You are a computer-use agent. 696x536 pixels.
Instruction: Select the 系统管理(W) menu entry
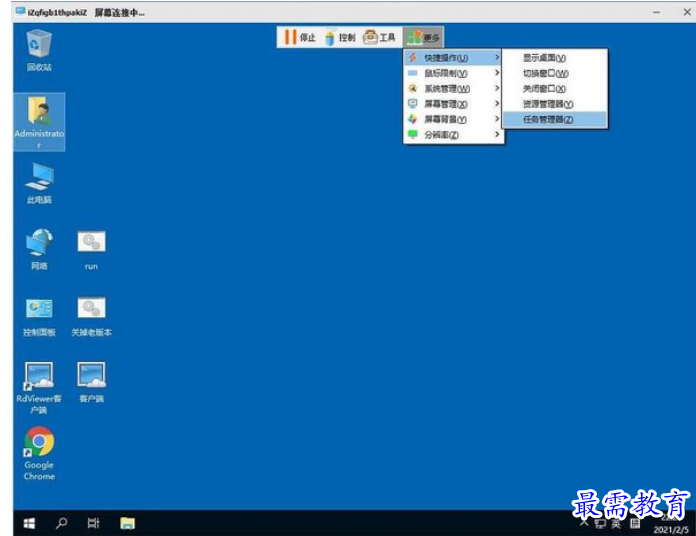click(x=454, y=88)
